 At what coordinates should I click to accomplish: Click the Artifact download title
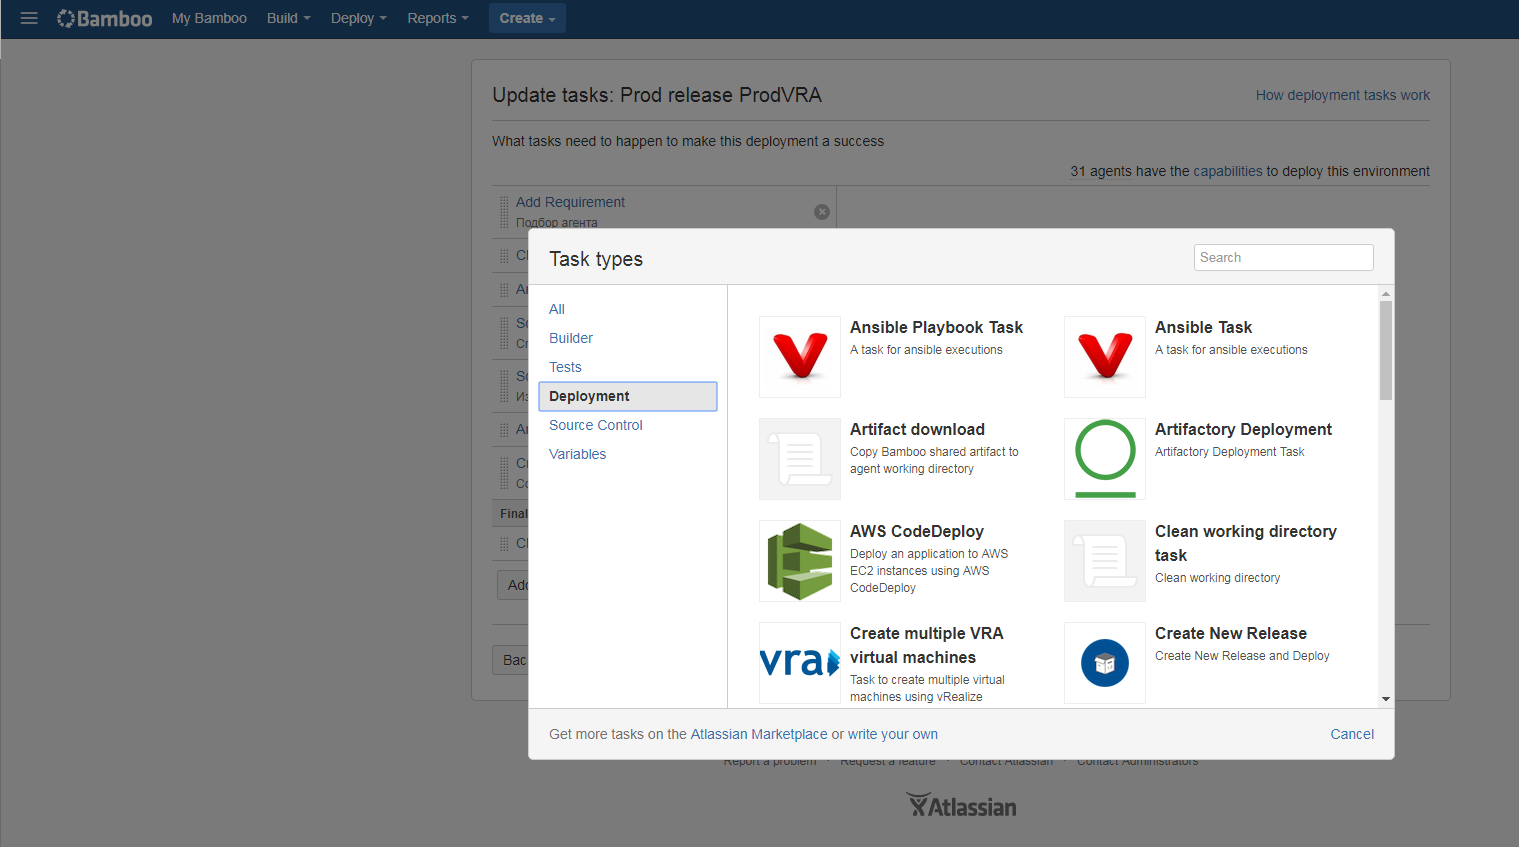pyautogui.click(x=917, y=429)
